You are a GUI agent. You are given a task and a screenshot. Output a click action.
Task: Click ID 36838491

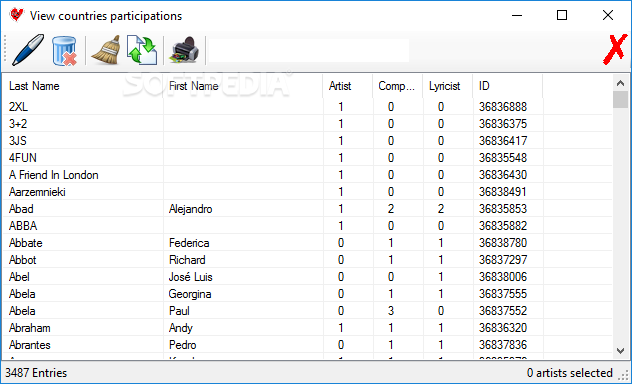tap(503, 192)
